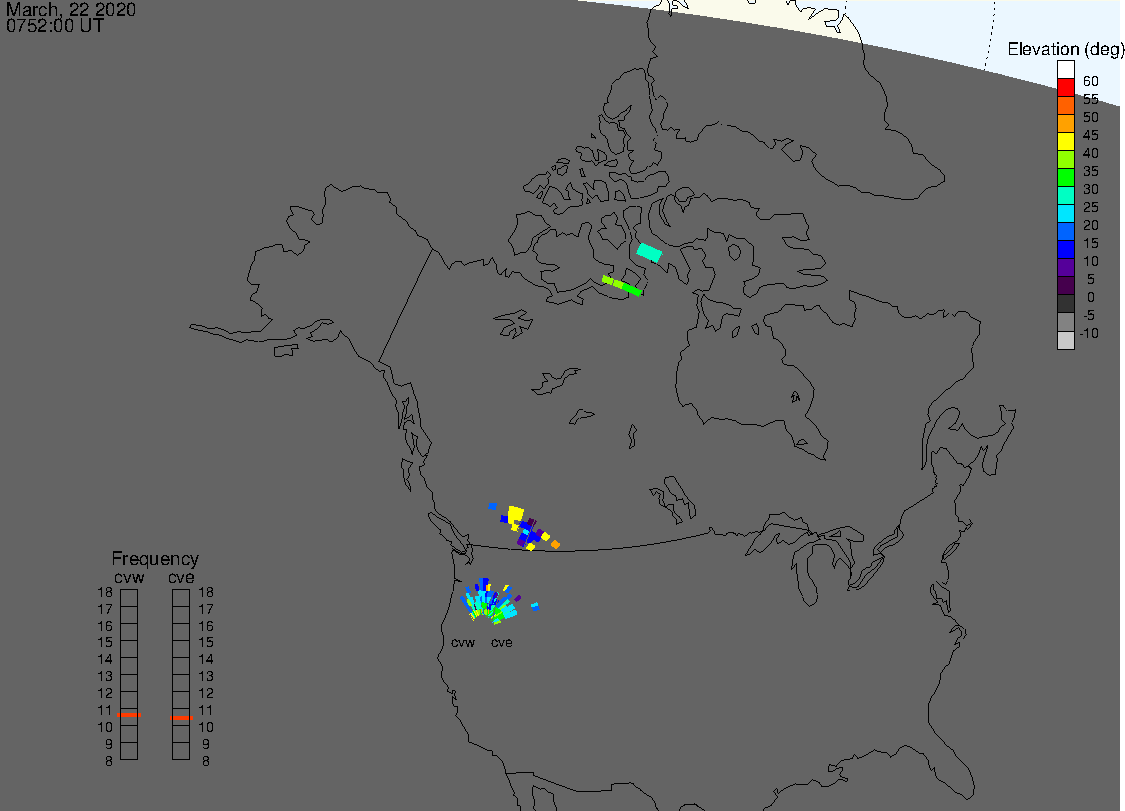Click the "14" label on the cvw frequency scale
This screenshot has height=811, width=1125.
(x=105, y=659)
